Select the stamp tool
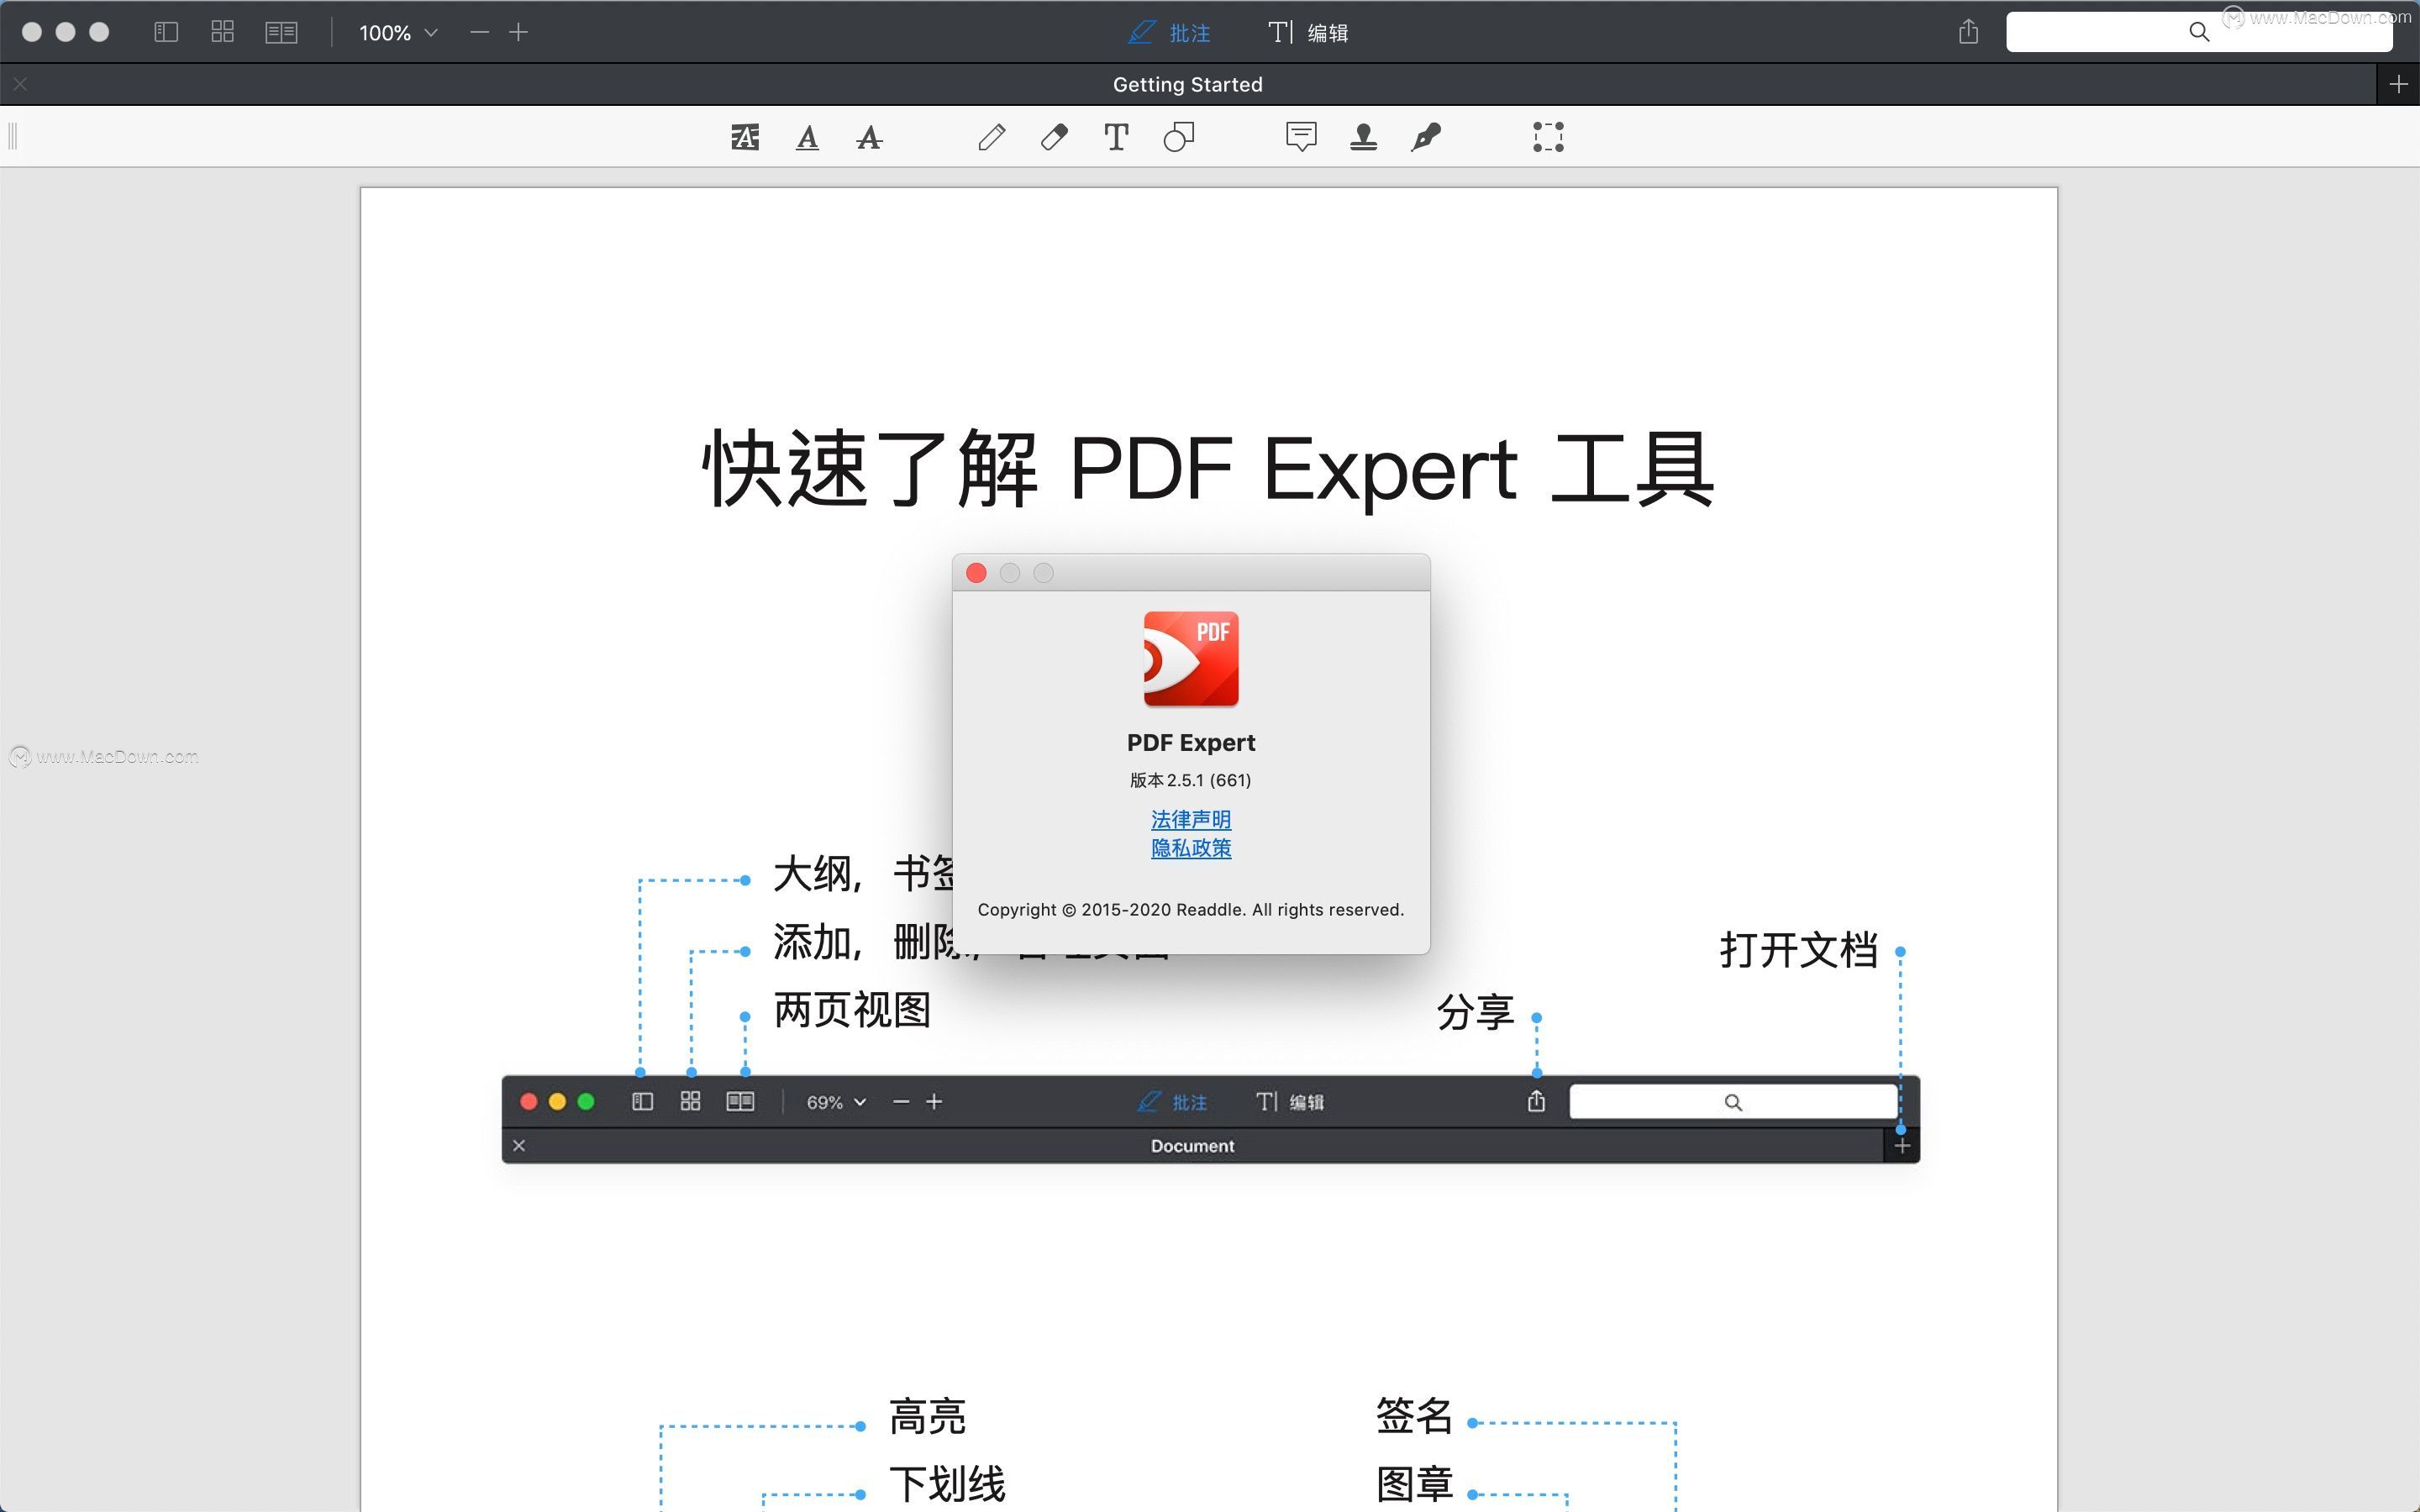Screen dimensions: 2420x1512 (x=1363, y=137)
